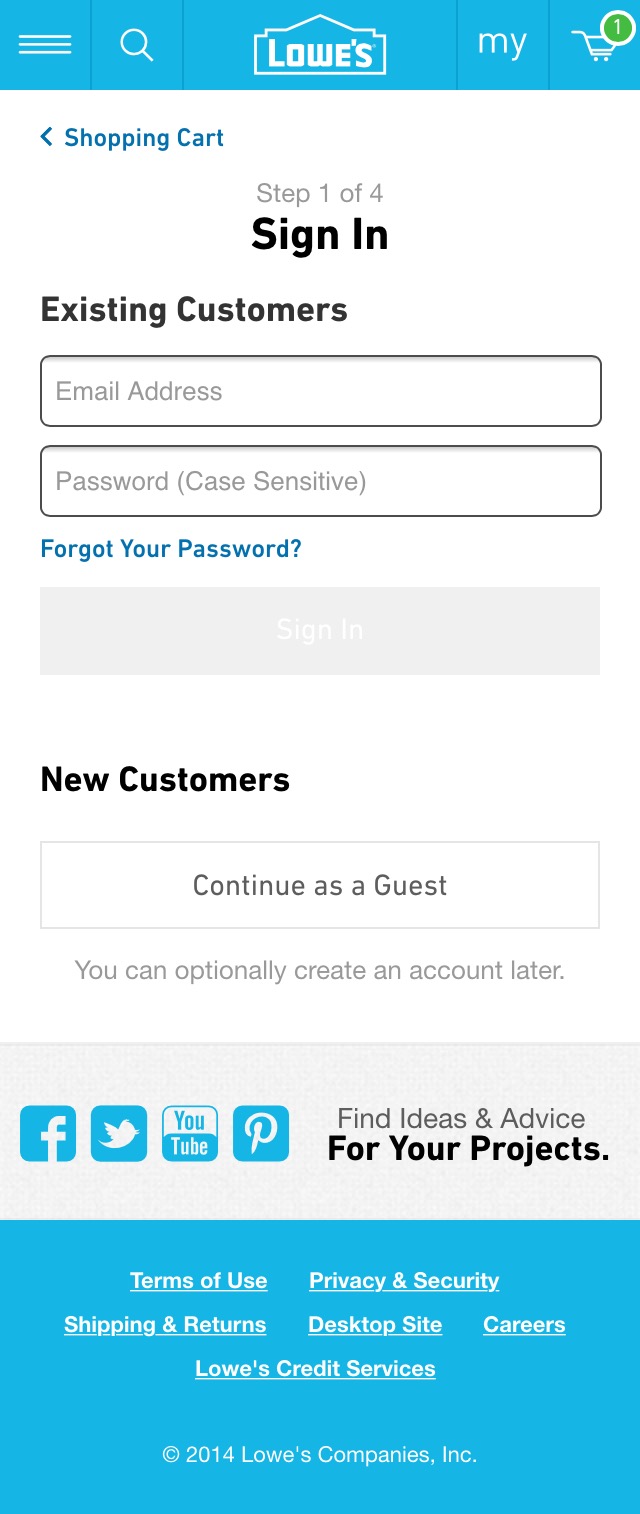640x1514 pixels.
Task: Click the Twitter bird icon
Action: coord(119,1133)
